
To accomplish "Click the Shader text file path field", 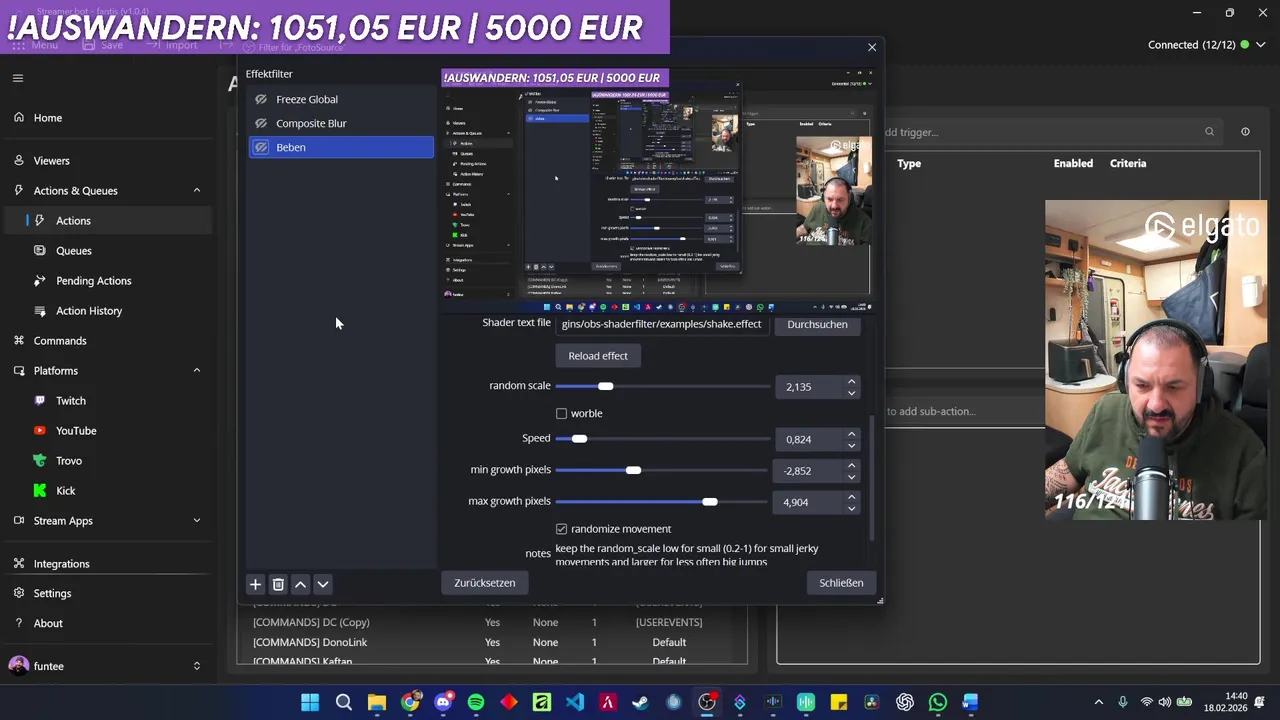I will 662,324.
